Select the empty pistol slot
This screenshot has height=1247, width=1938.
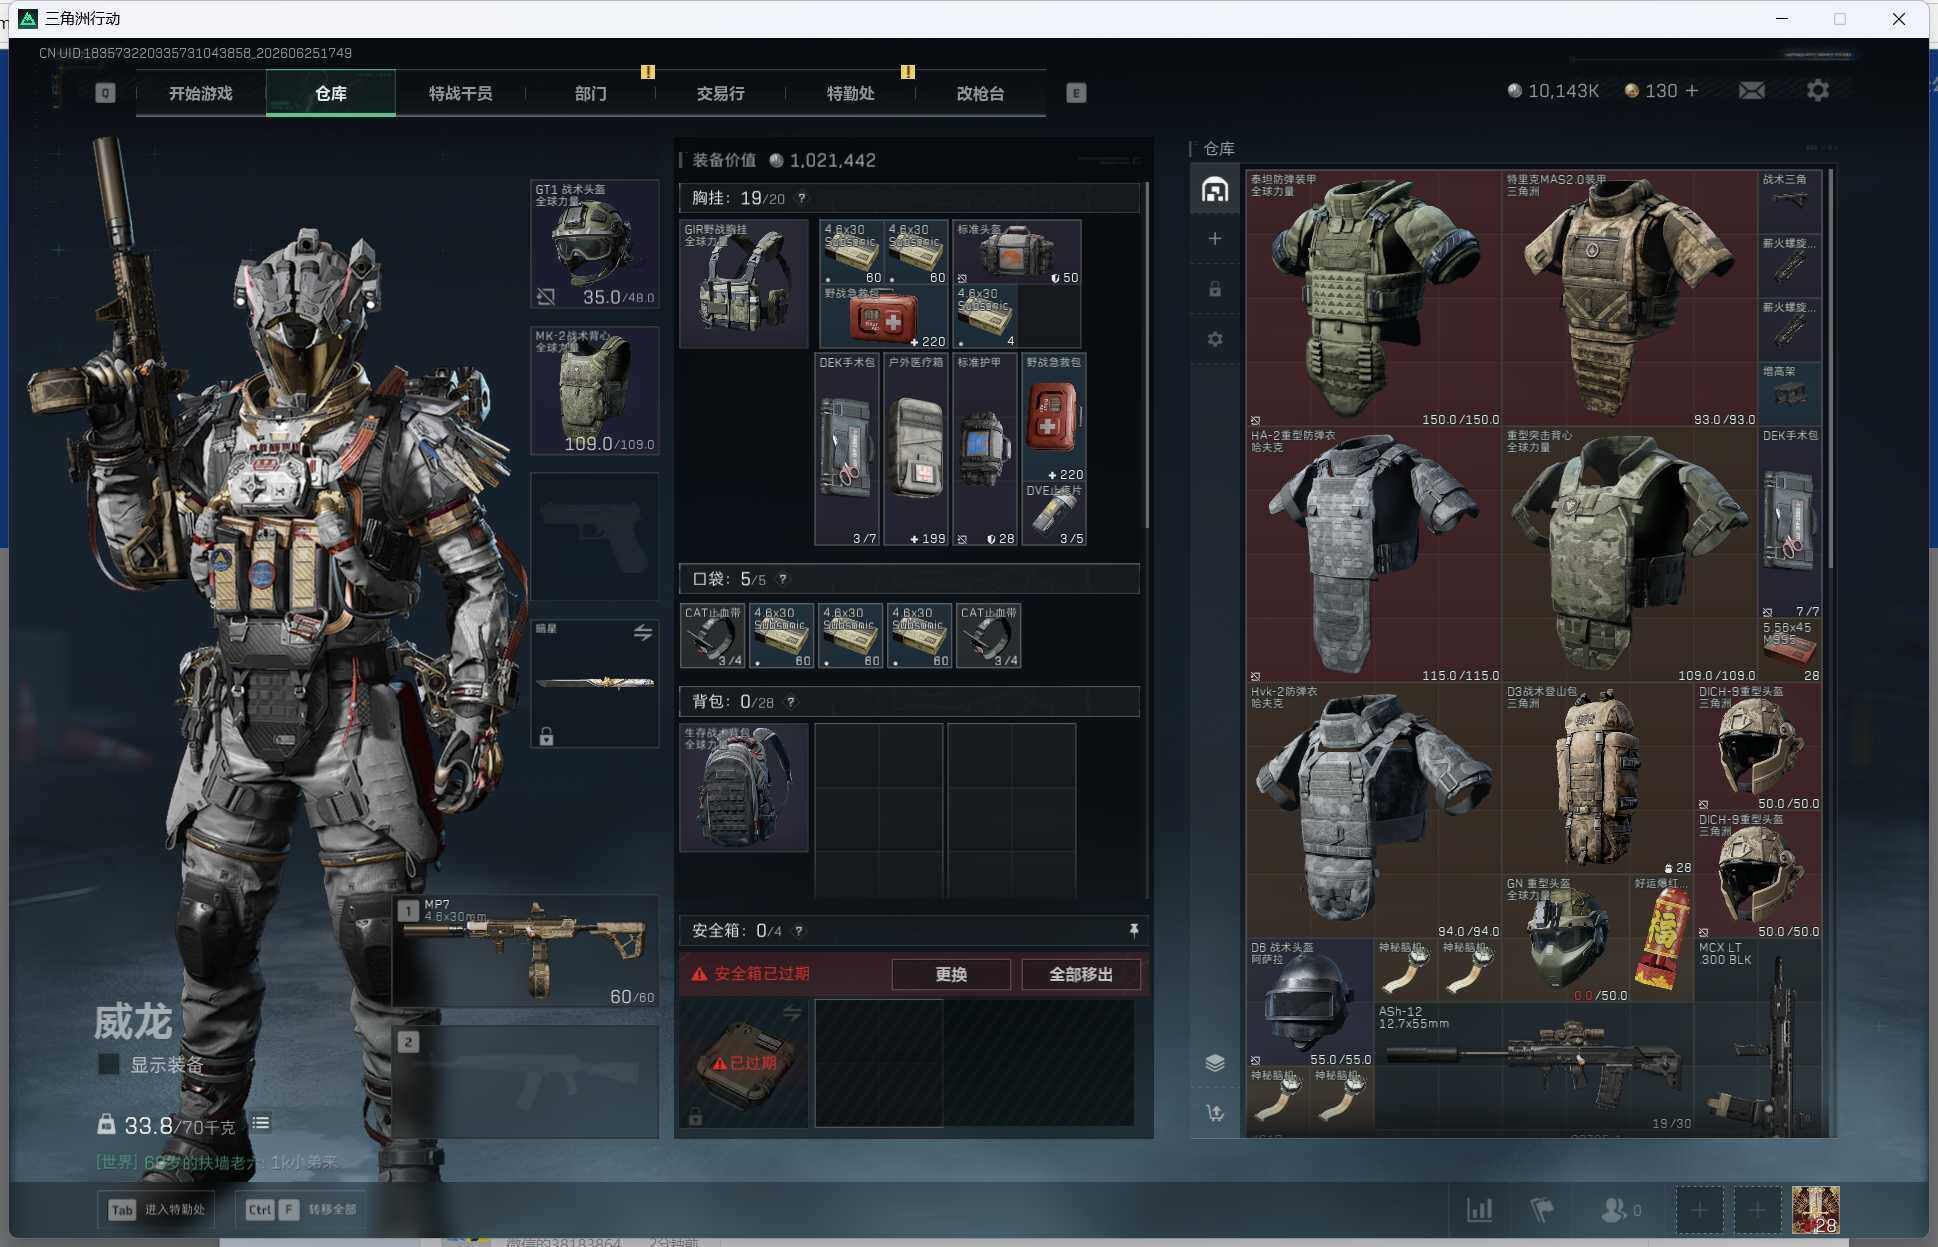click(x=594, y=537)
